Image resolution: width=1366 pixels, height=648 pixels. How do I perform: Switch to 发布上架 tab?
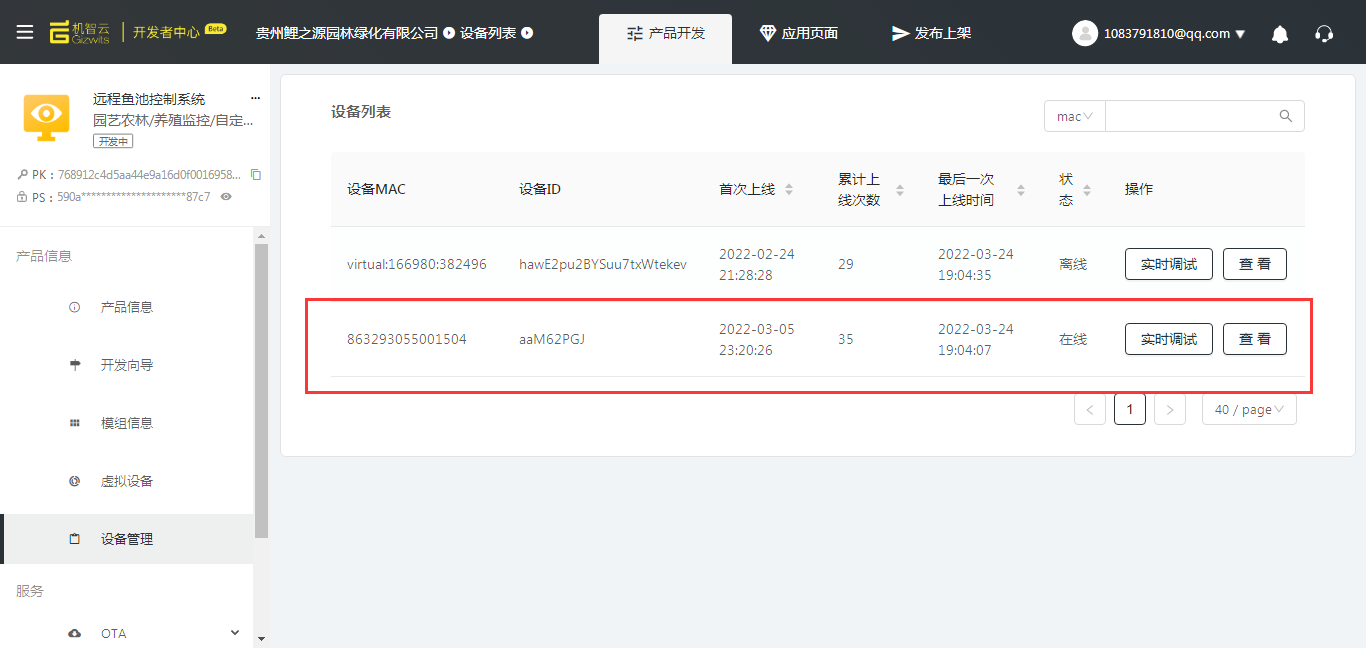tap(931, 33)
